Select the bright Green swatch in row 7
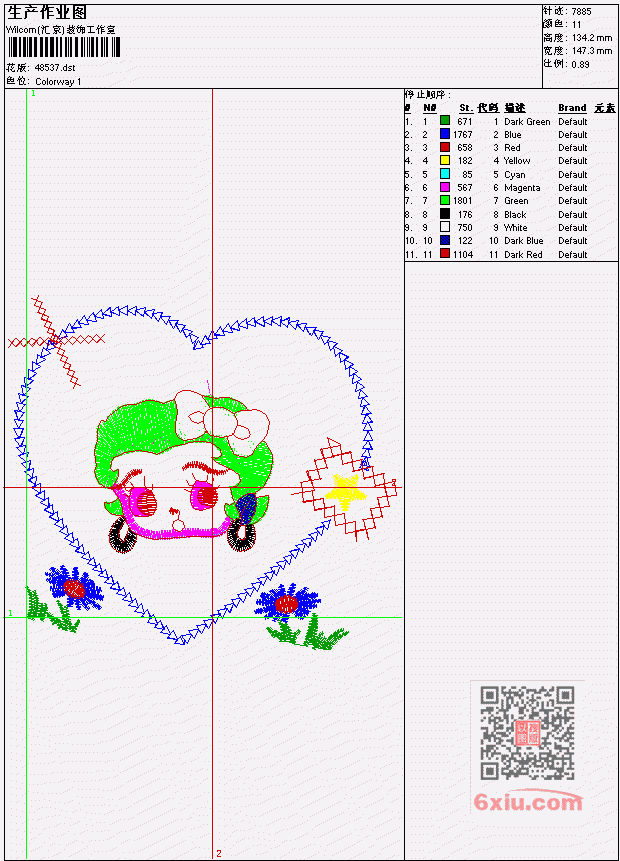The image size is (620, 861). point(445,200)
